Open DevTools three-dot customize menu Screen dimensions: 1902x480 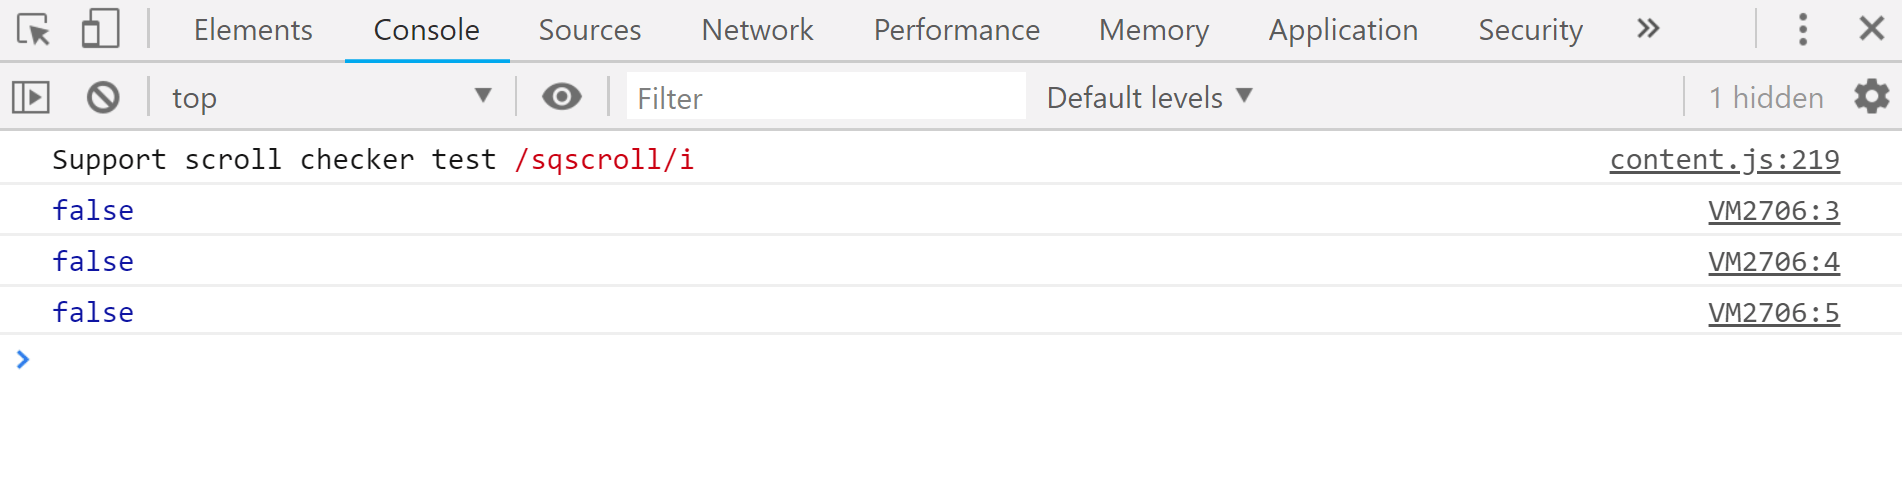pos(1803,29)
